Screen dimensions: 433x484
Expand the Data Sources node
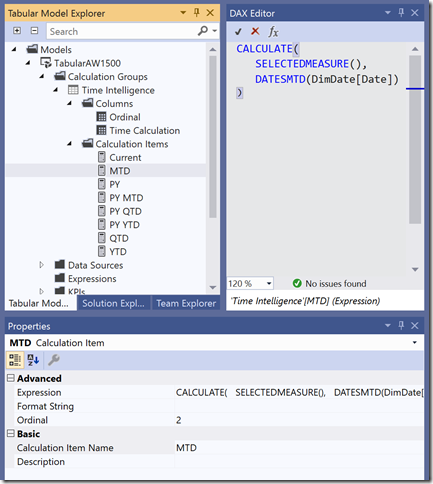[x=41, y=265]
